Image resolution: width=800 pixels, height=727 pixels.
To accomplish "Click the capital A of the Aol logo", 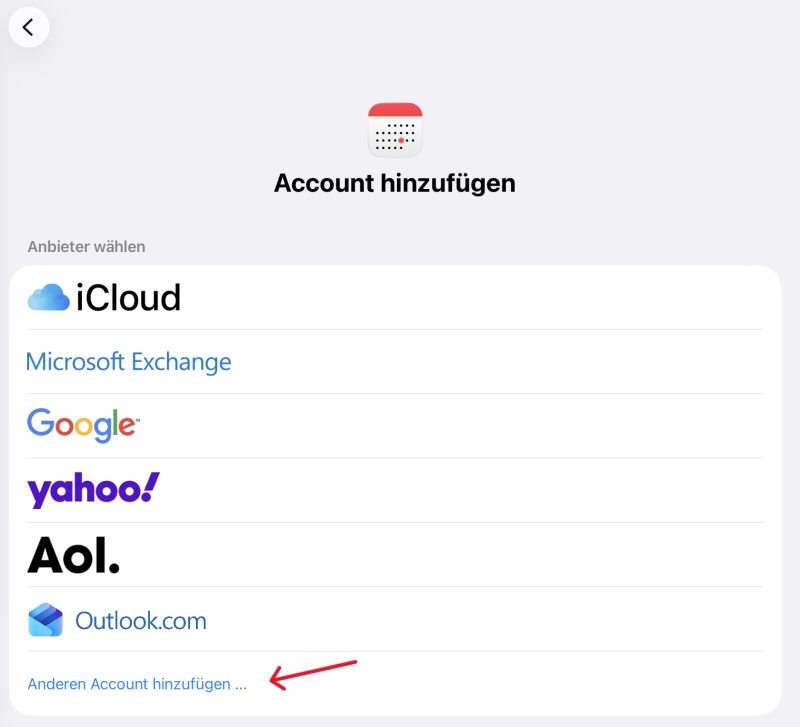I will (x=45, y=555).
